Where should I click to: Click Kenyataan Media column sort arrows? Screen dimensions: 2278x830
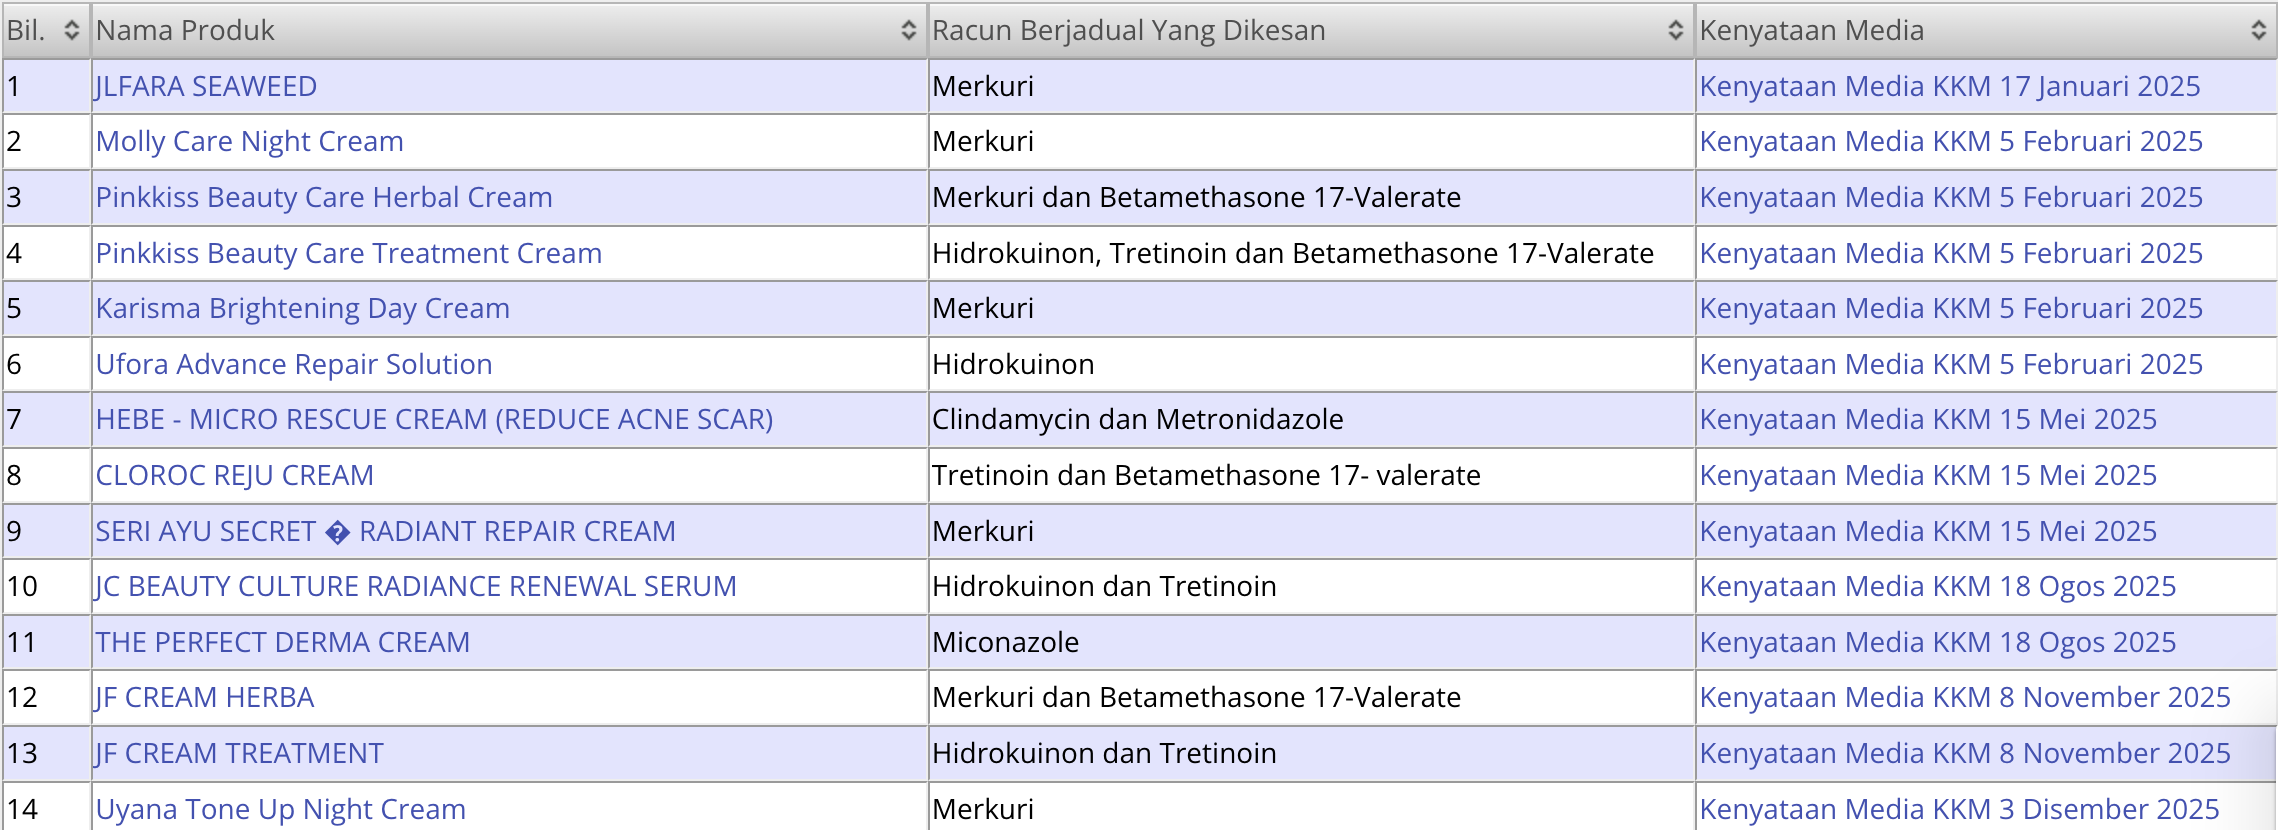(x=2258, y=31)
